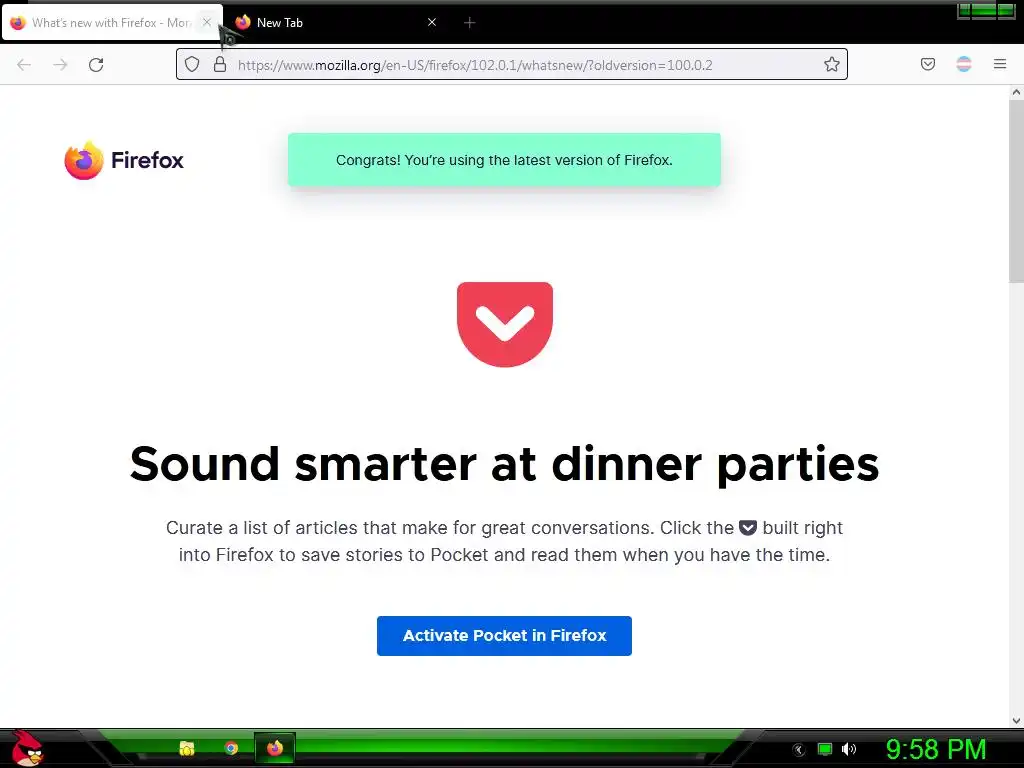
Task: Click the vertical scrollbar thumb
Action: coord(1016,191)
